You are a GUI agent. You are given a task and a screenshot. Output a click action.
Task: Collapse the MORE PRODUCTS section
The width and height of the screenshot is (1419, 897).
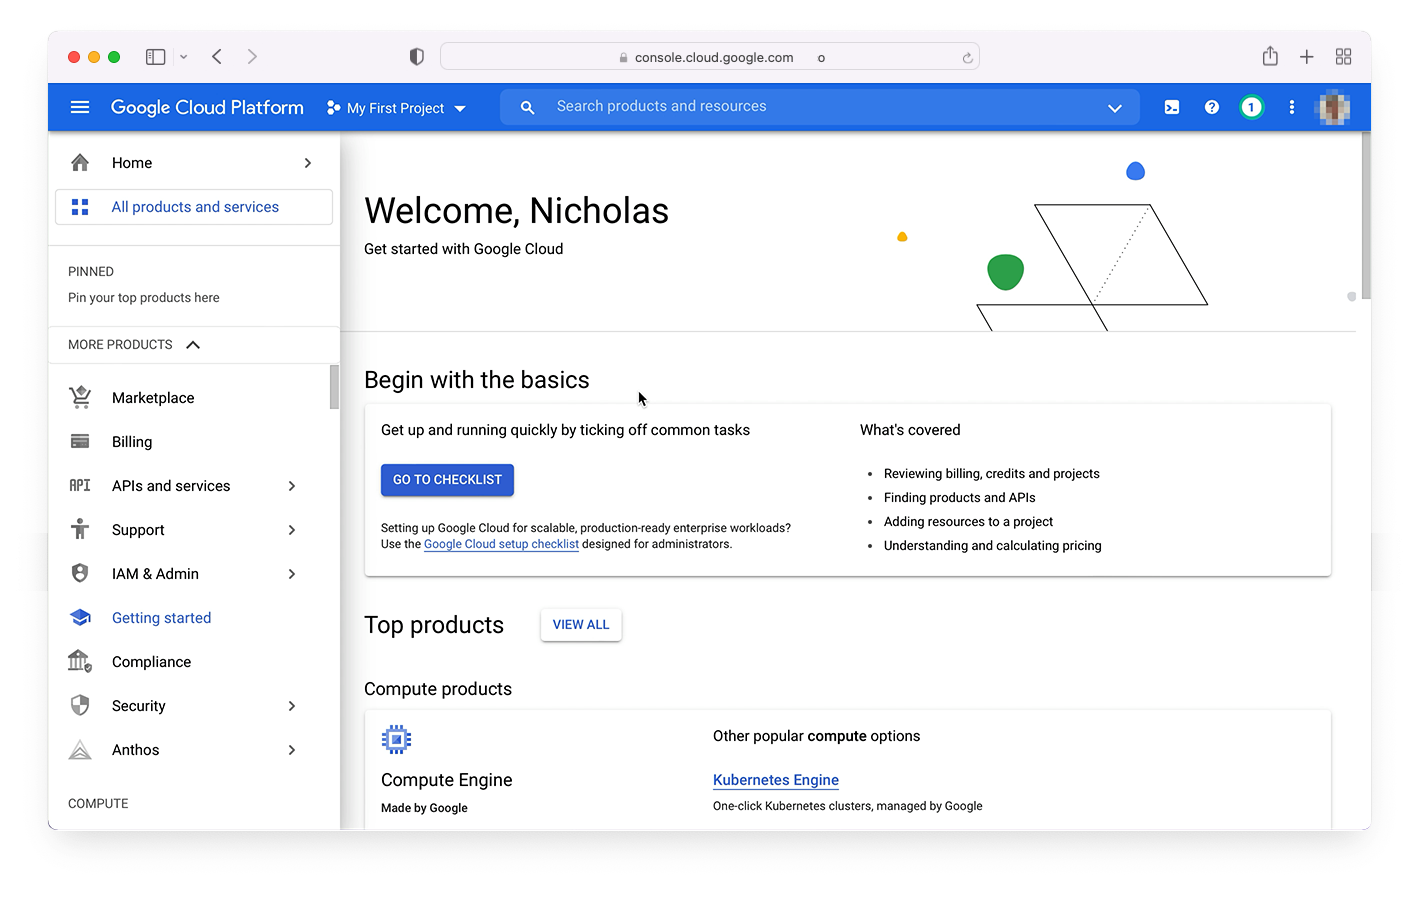click(x=193, y=344)
